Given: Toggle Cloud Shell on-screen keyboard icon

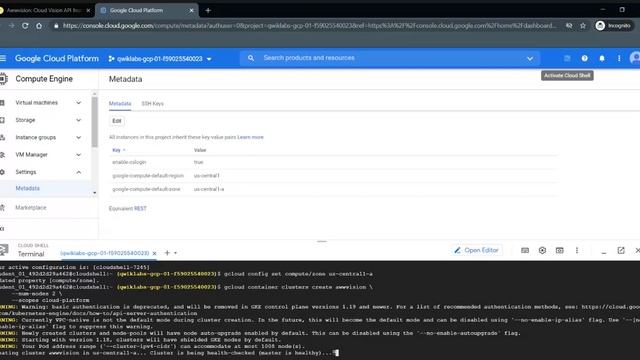Looking at the screenshot, I should (x=525, y=250).
